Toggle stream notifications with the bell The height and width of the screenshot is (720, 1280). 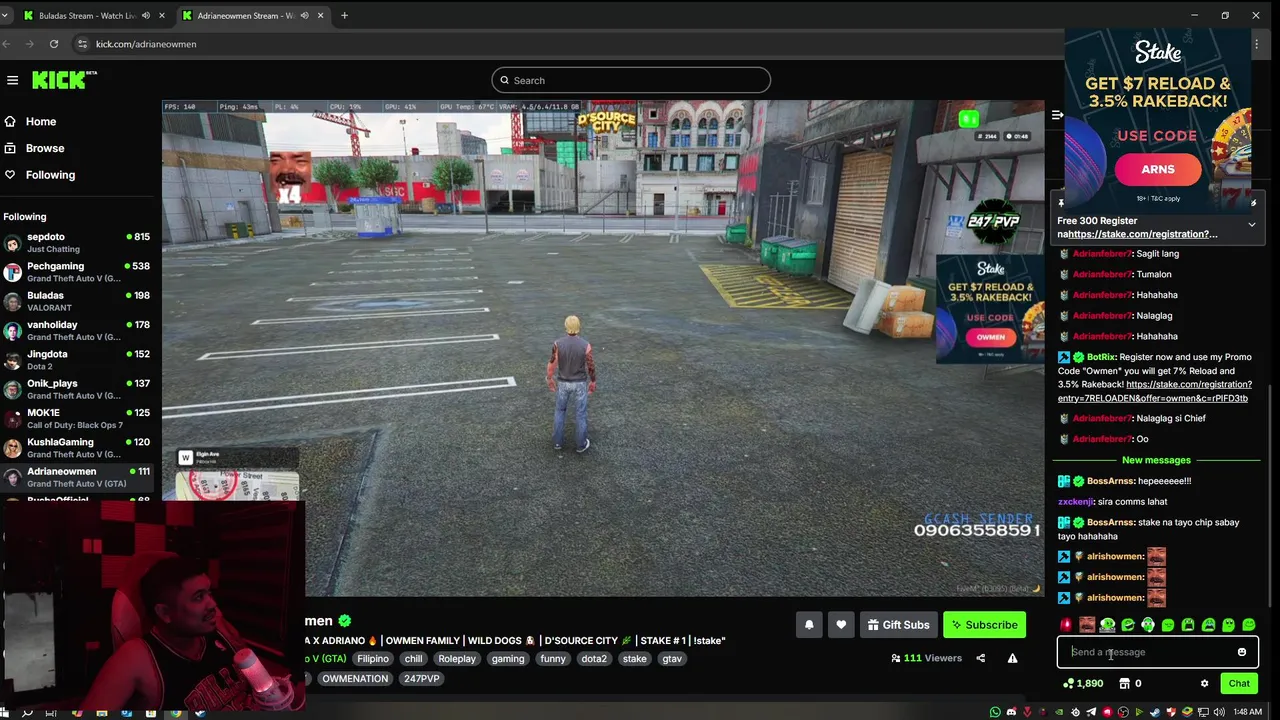pyautogui.click(x=809, y=625)
